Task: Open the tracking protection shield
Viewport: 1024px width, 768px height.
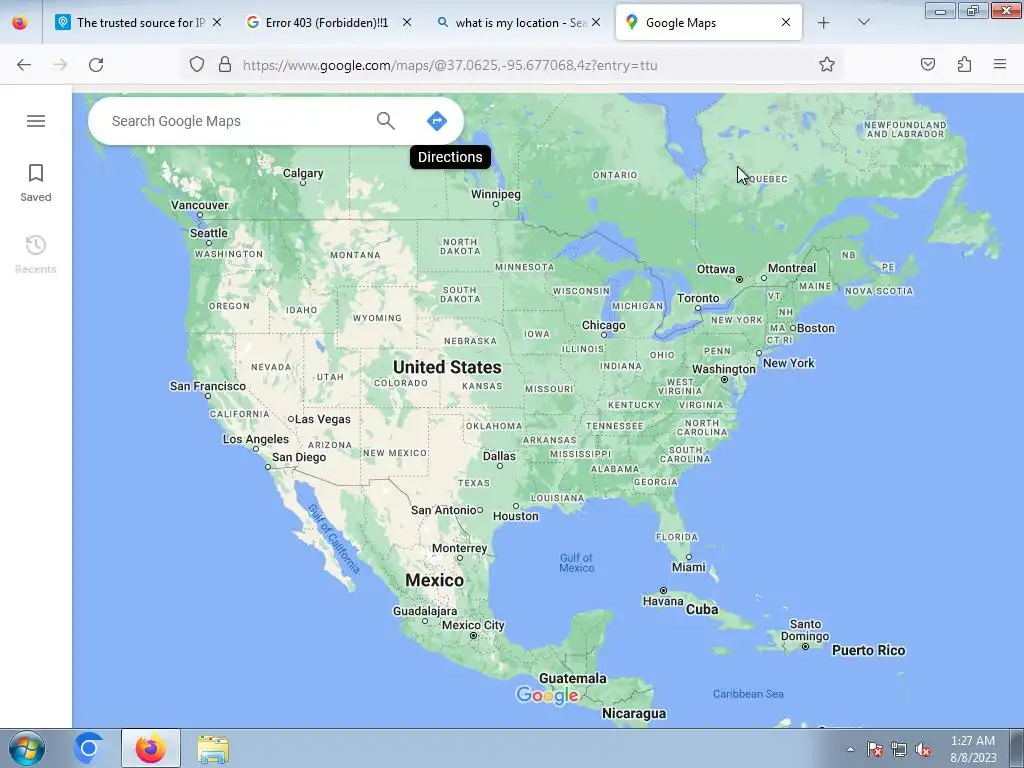Action: (197, 64)
